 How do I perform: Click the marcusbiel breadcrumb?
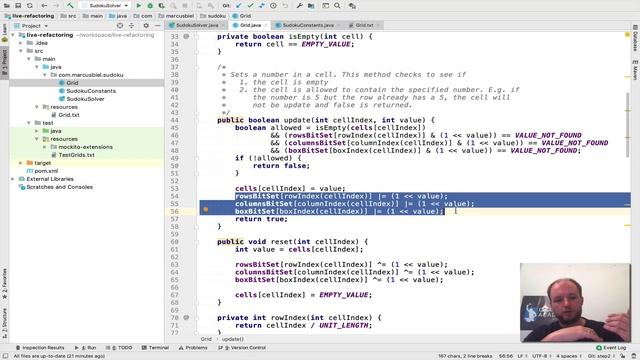coord(177,16)
